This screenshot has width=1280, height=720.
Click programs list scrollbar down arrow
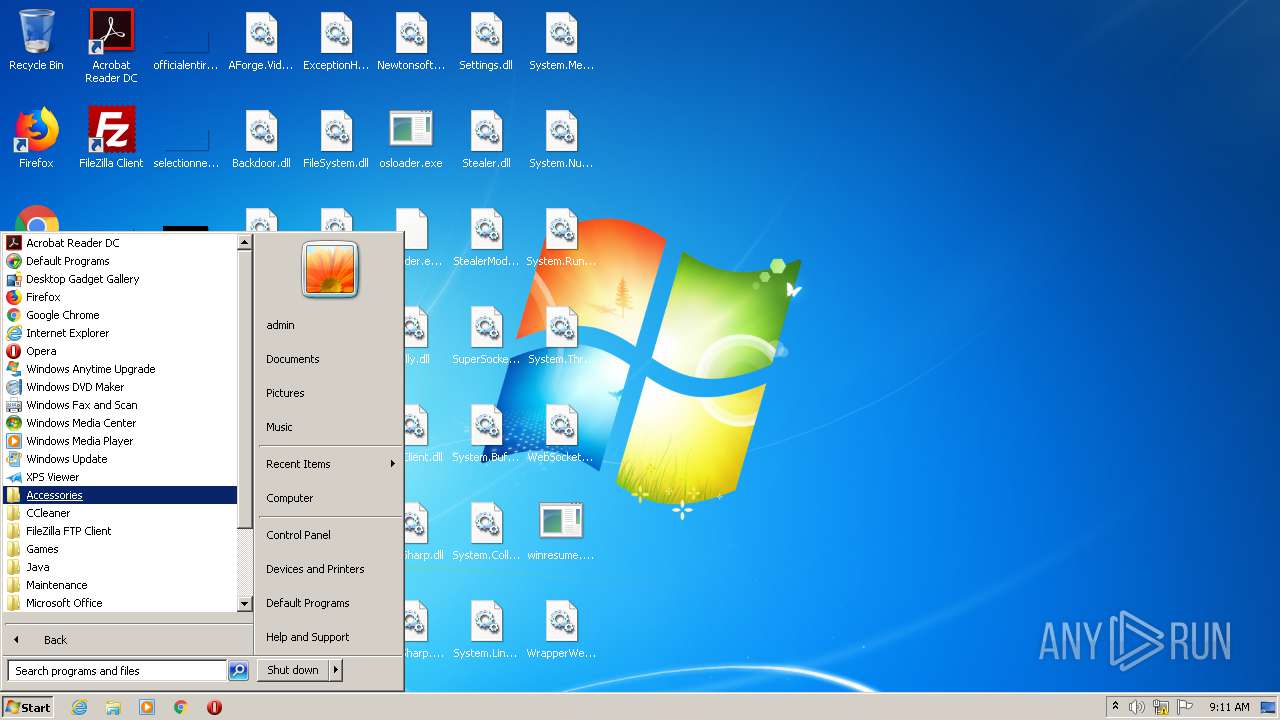pyautogui.click(x=244, y=604)
